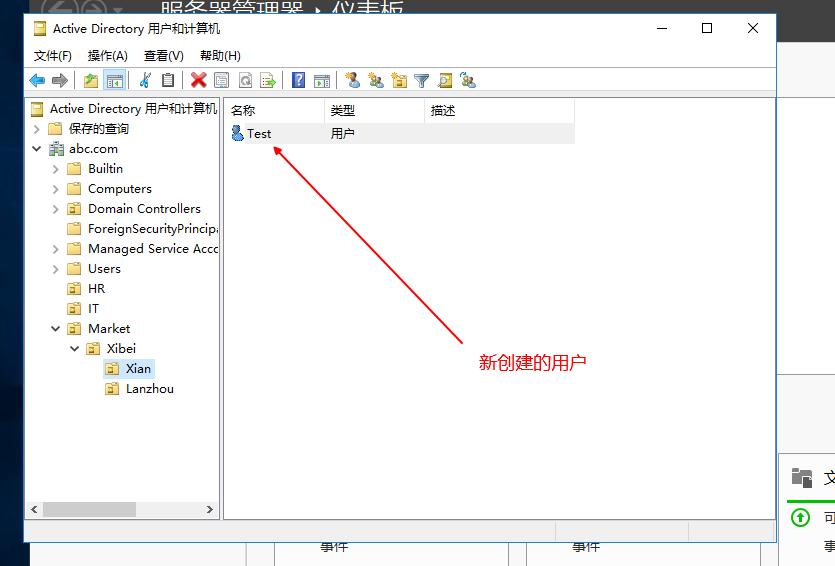The height and width of the screenshot is (566, 835).
Task: Click the Export list toolbar icon
Action: click(268, 81)
